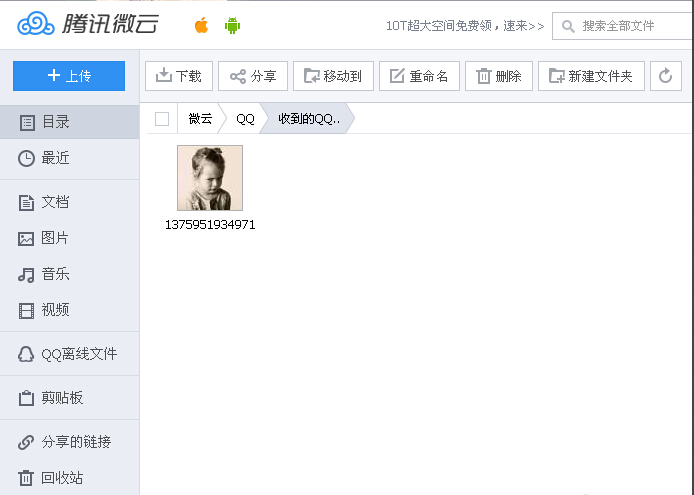Open 文档 documents category
Screen dimensions: 694x495
point(69,202)
